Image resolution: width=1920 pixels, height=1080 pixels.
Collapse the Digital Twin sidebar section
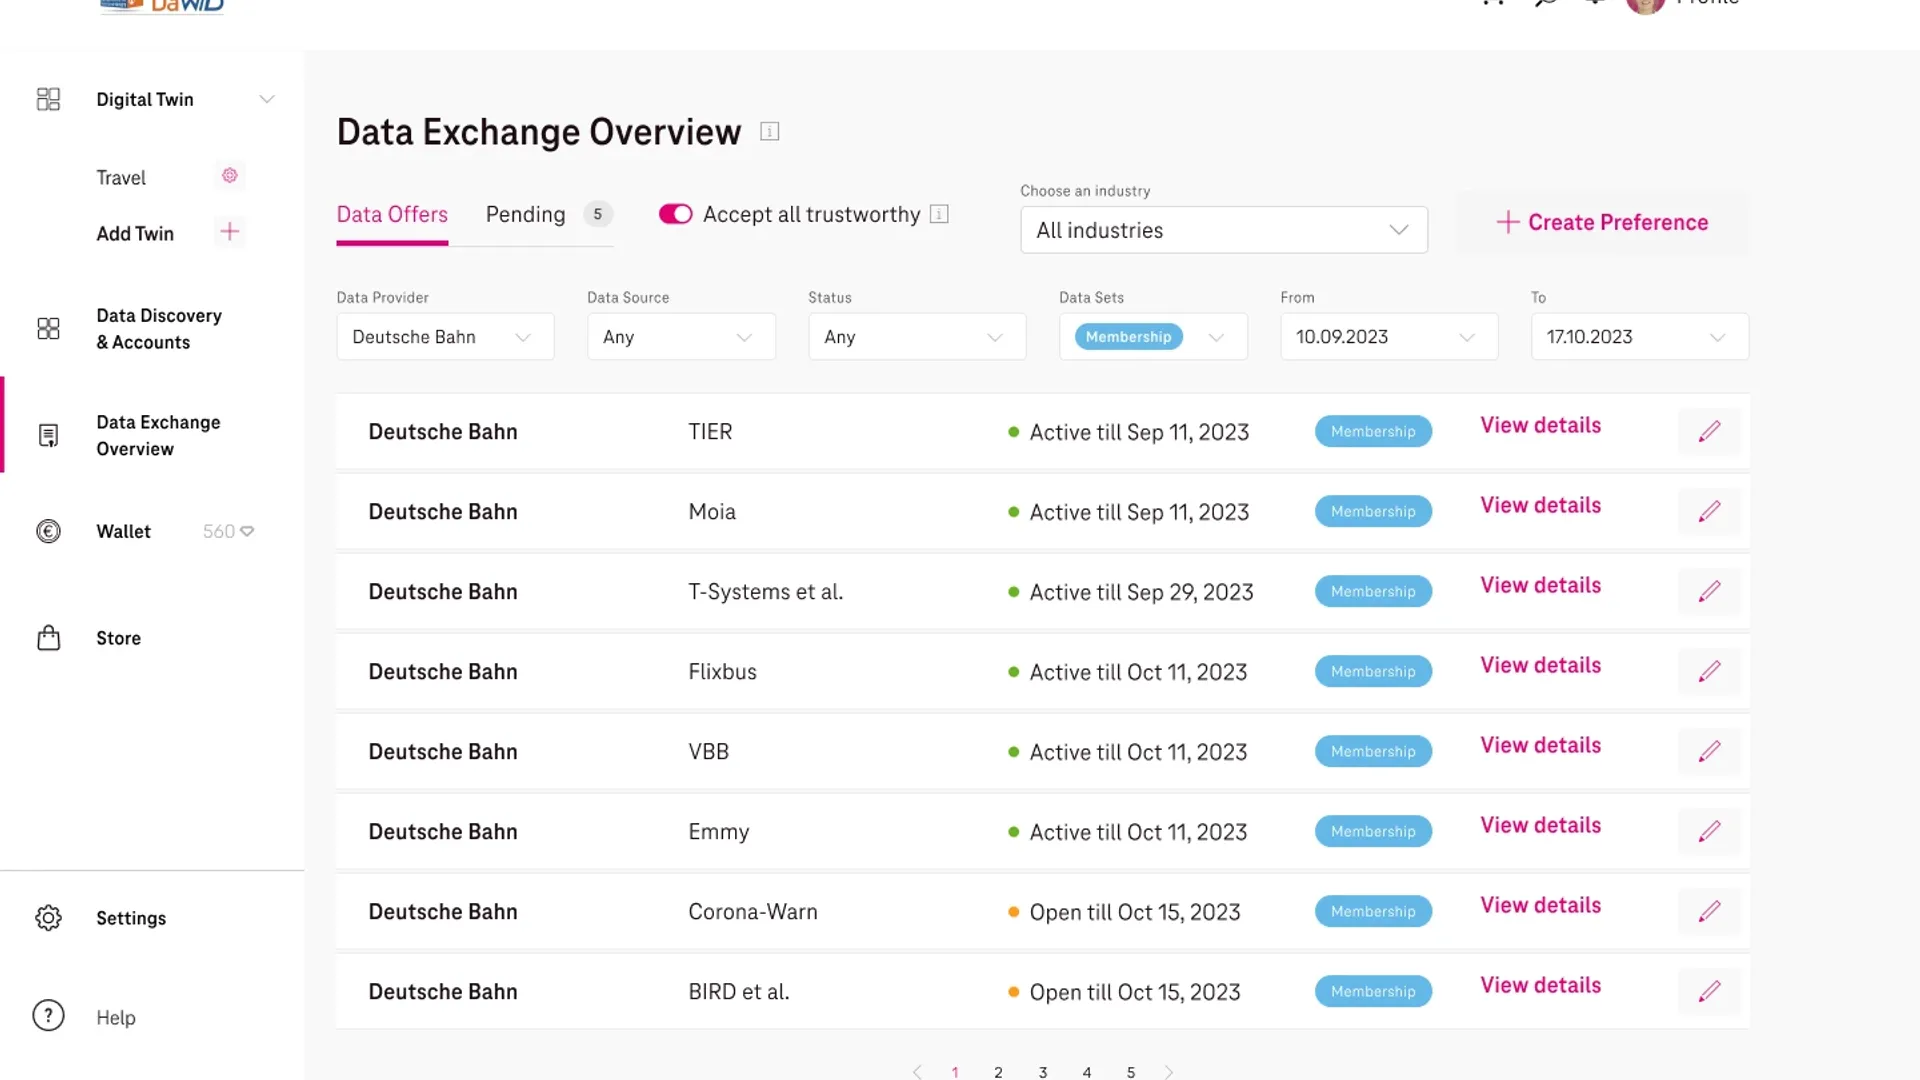267,99
